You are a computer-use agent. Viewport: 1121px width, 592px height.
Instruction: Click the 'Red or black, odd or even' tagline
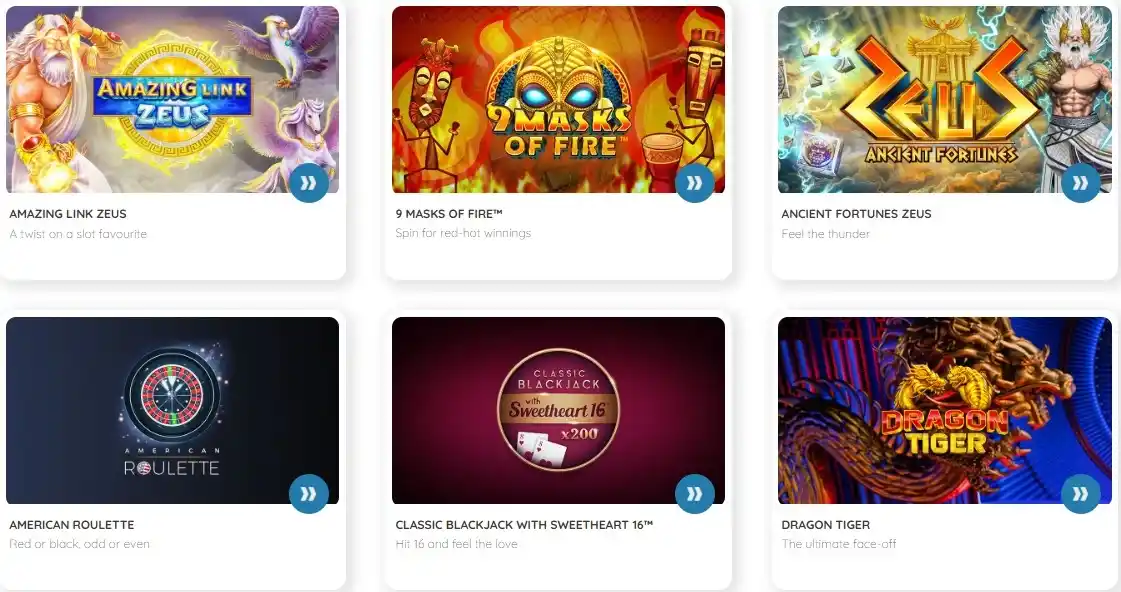coord(79,544)
